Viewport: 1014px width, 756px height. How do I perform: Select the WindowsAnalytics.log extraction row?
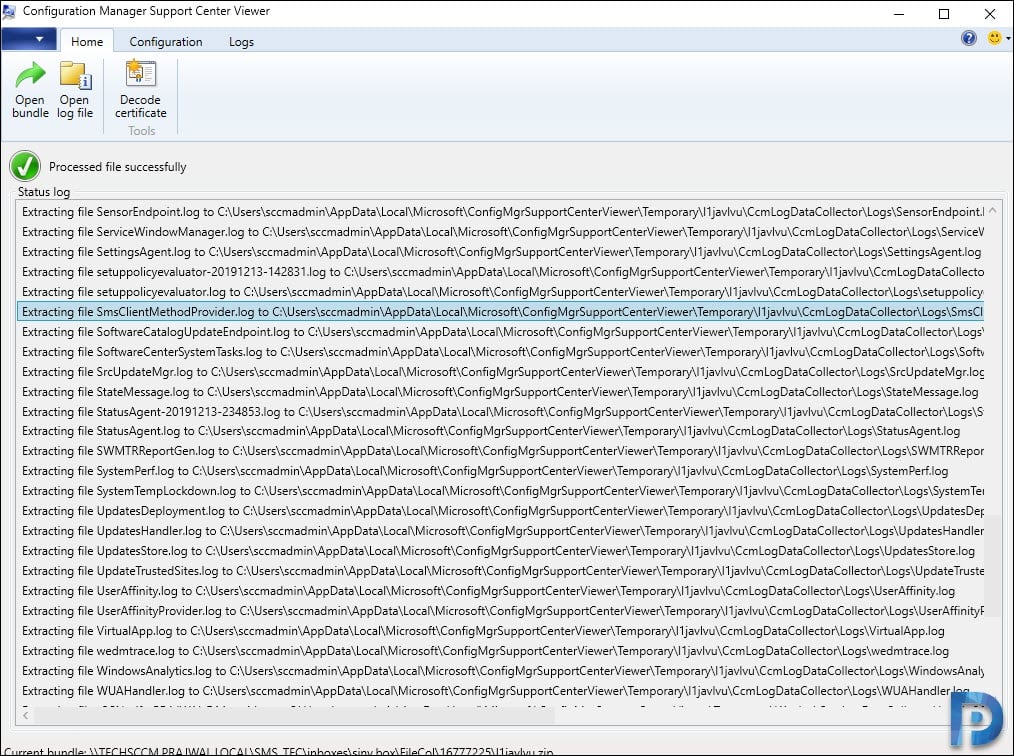(501, 671)
